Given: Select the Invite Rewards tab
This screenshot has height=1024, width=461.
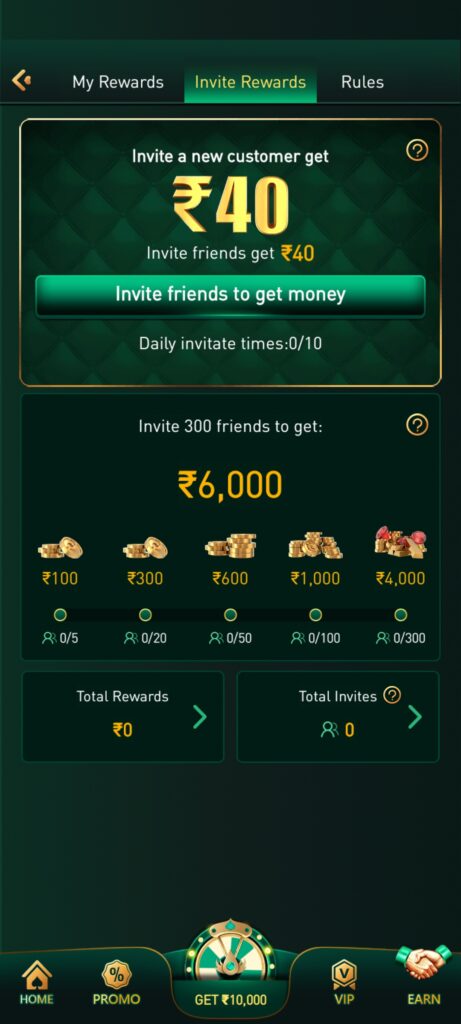Looking at the screenshot, I should 250,82.
